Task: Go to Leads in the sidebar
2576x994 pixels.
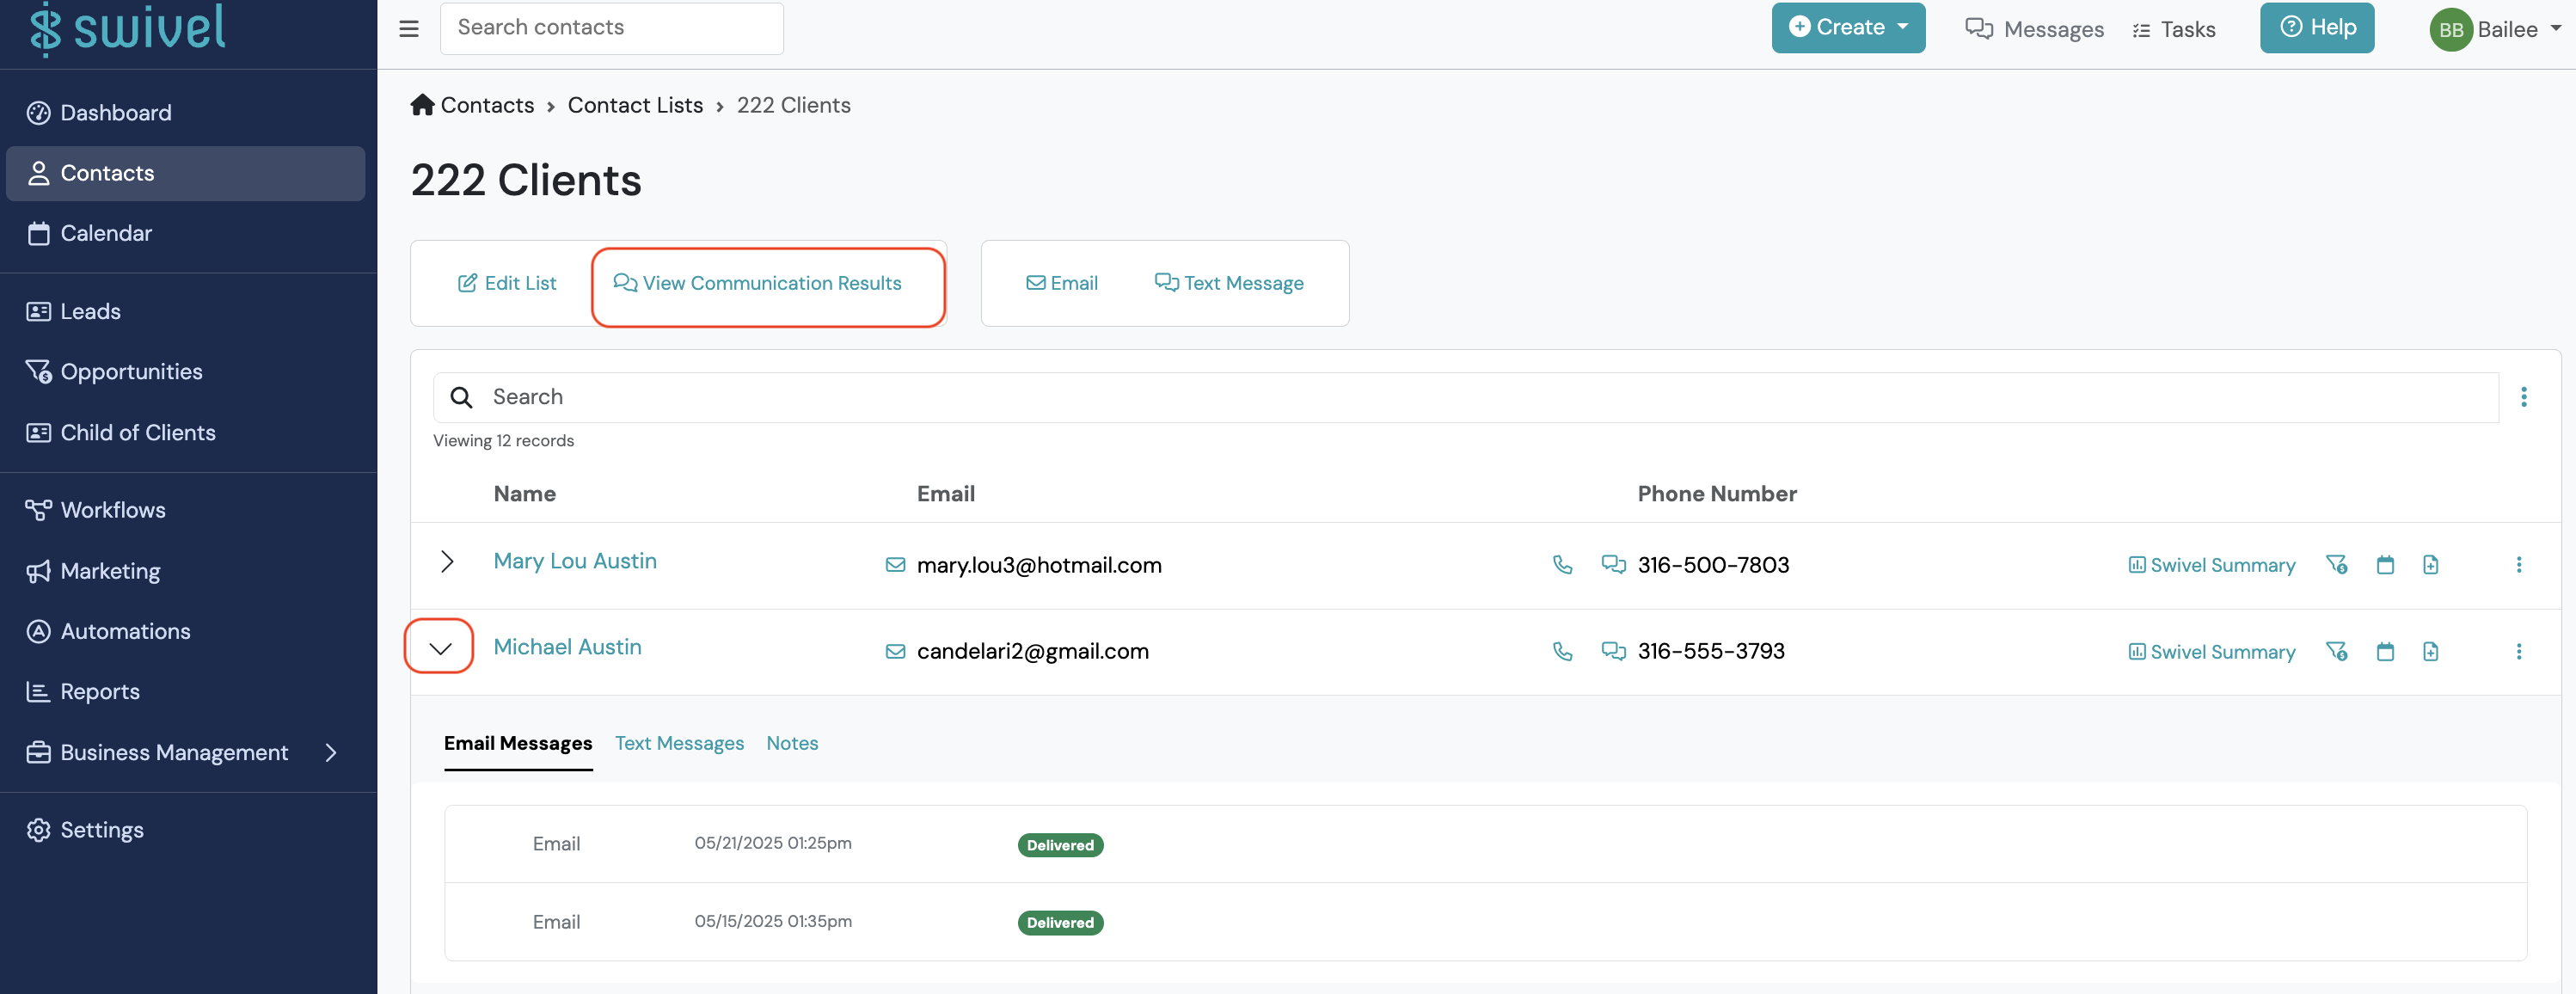Action: point(186,311)
